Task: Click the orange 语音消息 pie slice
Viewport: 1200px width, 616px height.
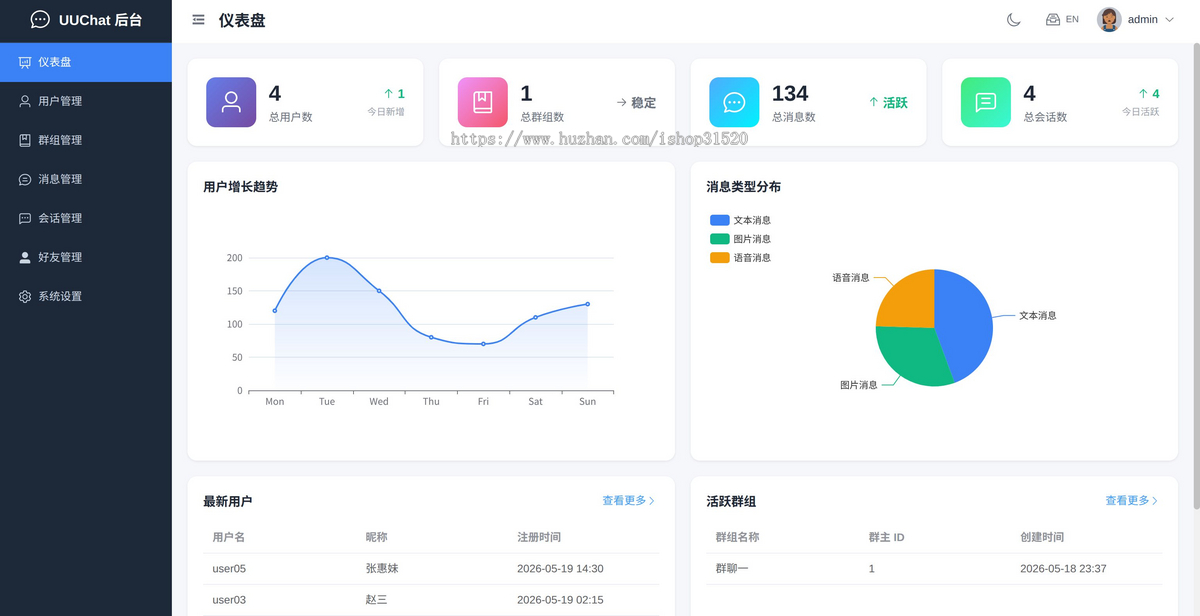Action: (910, 300)
